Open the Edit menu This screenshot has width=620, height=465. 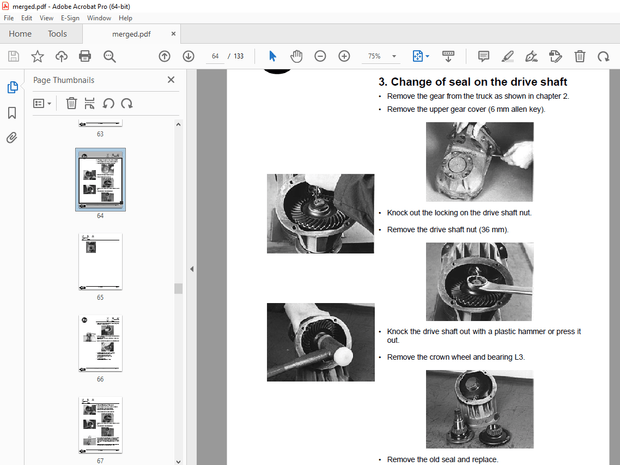tap(26, 18)
